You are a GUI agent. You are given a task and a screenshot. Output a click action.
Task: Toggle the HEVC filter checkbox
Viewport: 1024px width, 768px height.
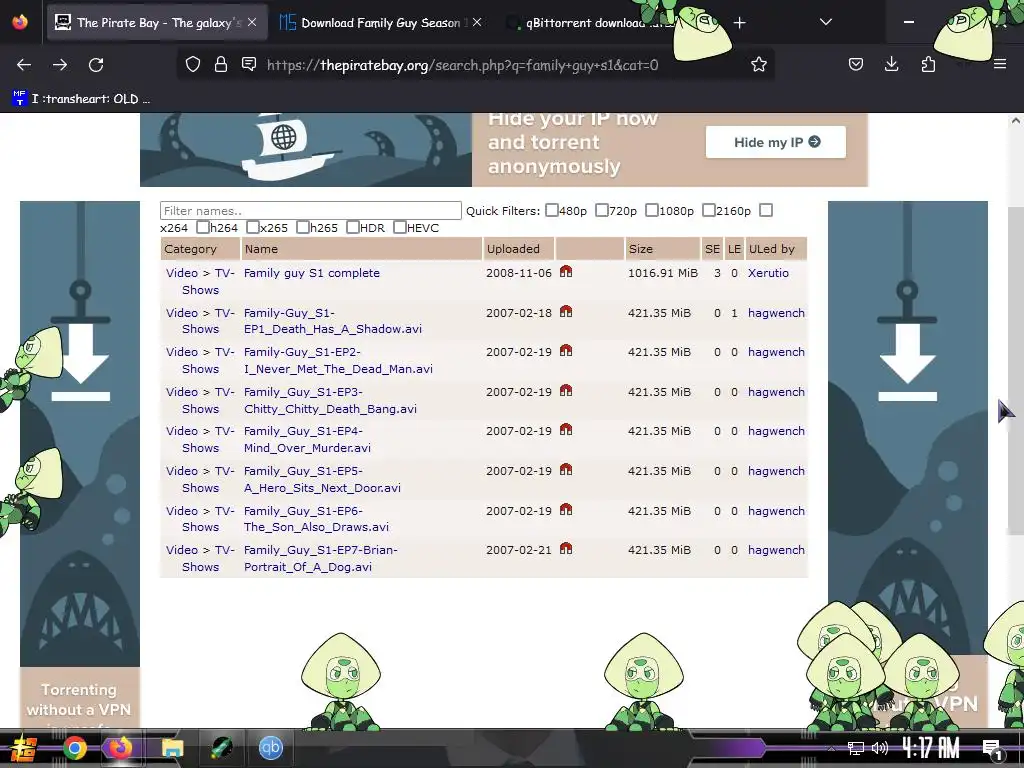(x=400, y=227)
